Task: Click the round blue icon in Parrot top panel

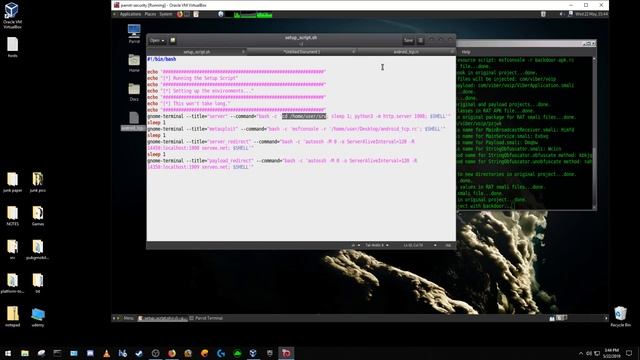Action: (x=221, y=14)
